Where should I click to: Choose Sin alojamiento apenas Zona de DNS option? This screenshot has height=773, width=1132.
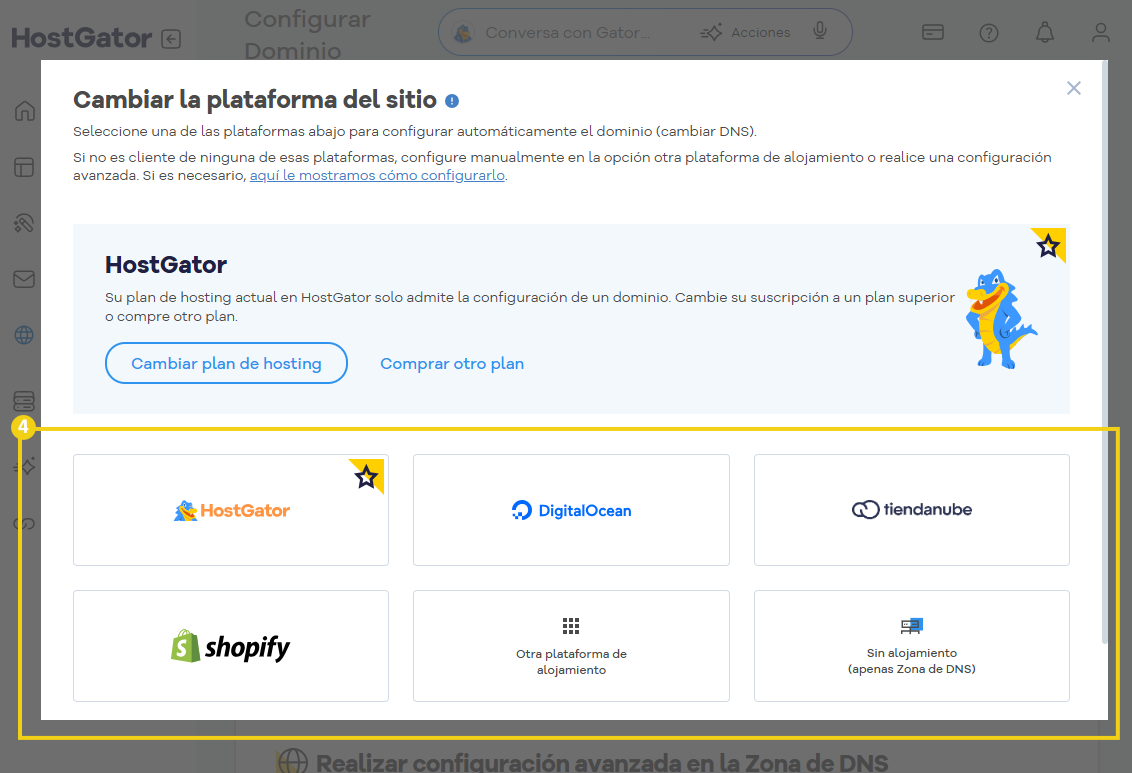911,646
